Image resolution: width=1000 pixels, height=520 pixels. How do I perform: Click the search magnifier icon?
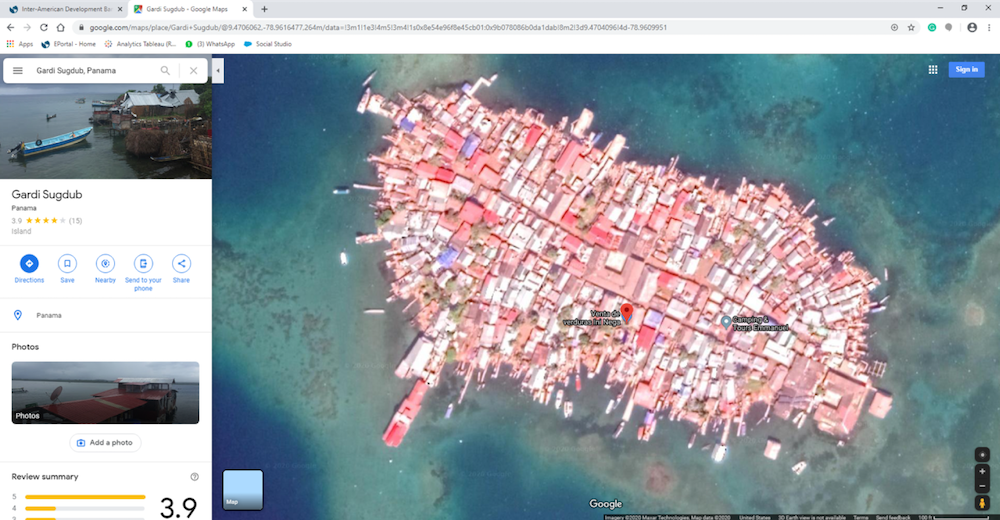[x=166, y=71]
